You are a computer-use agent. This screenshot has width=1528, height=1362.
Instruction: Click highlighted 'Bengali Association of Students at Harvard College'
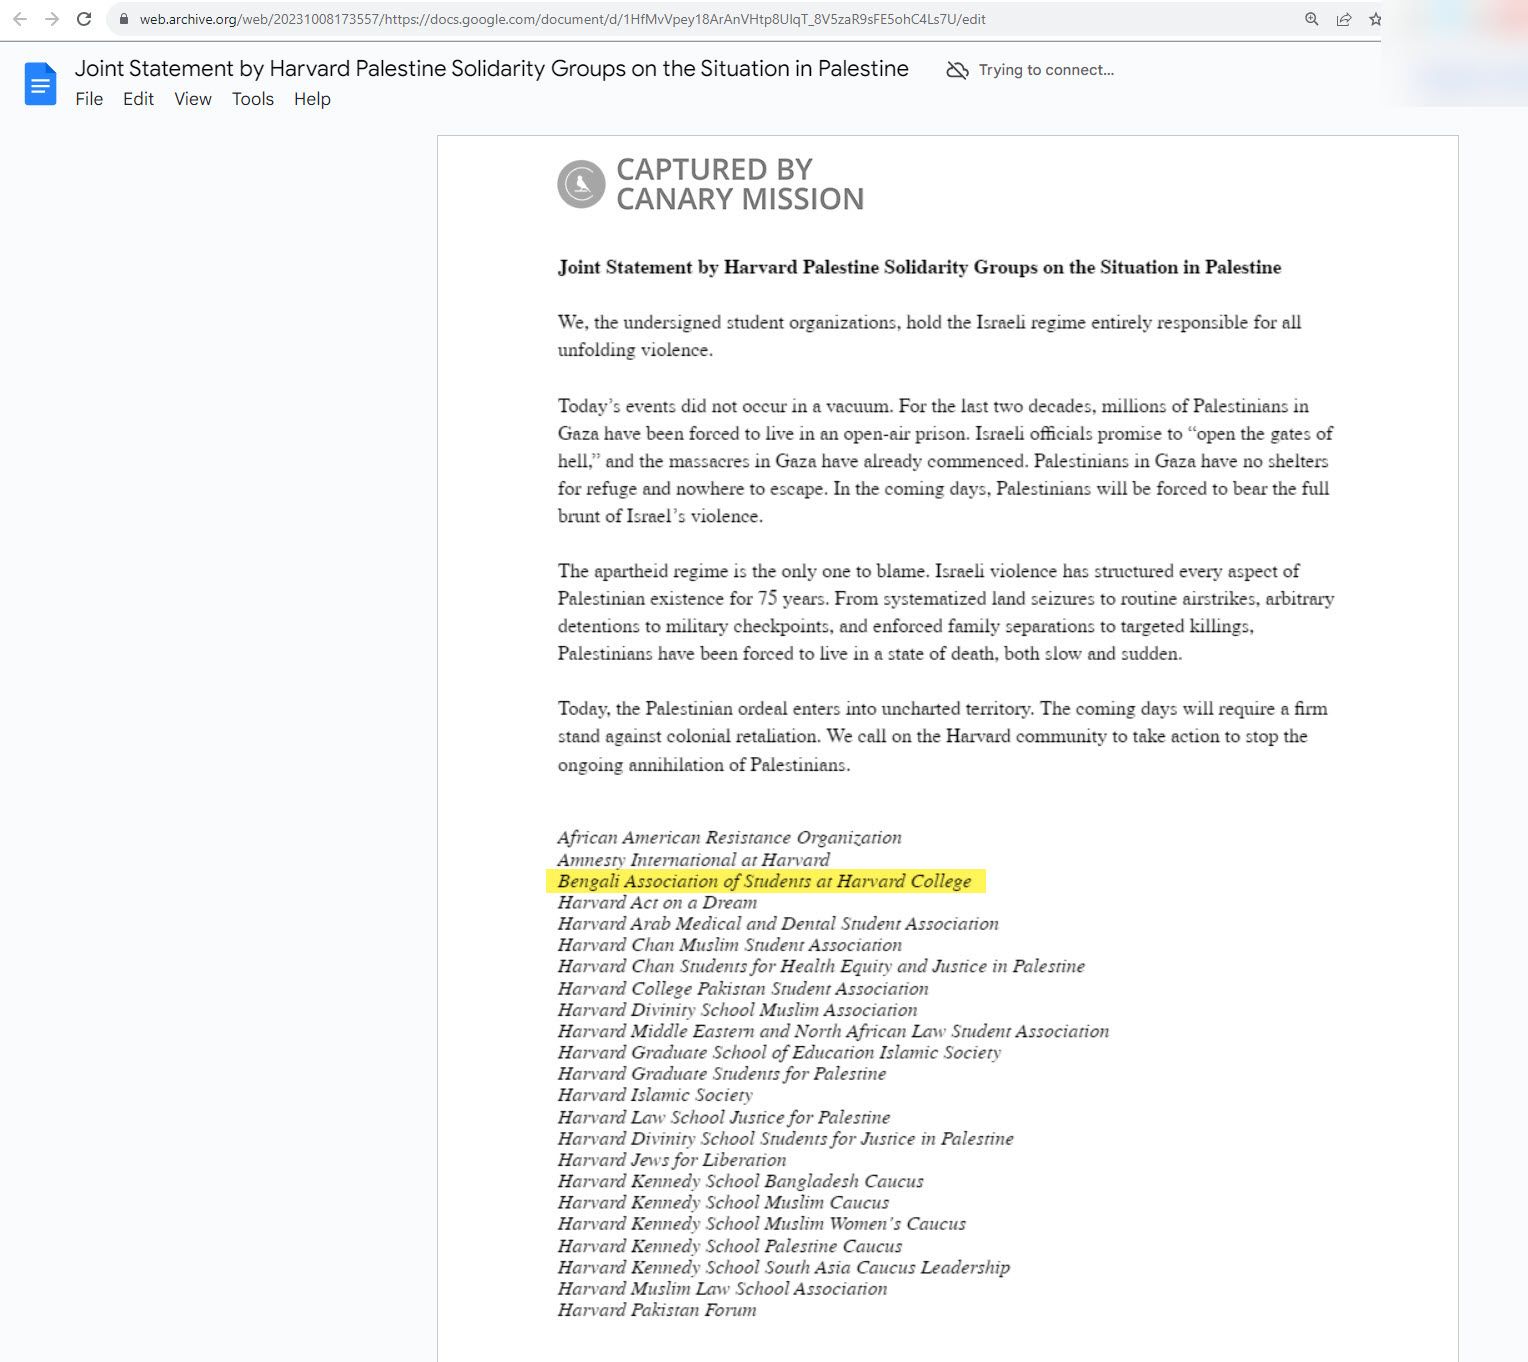click(x=765, y=881)
